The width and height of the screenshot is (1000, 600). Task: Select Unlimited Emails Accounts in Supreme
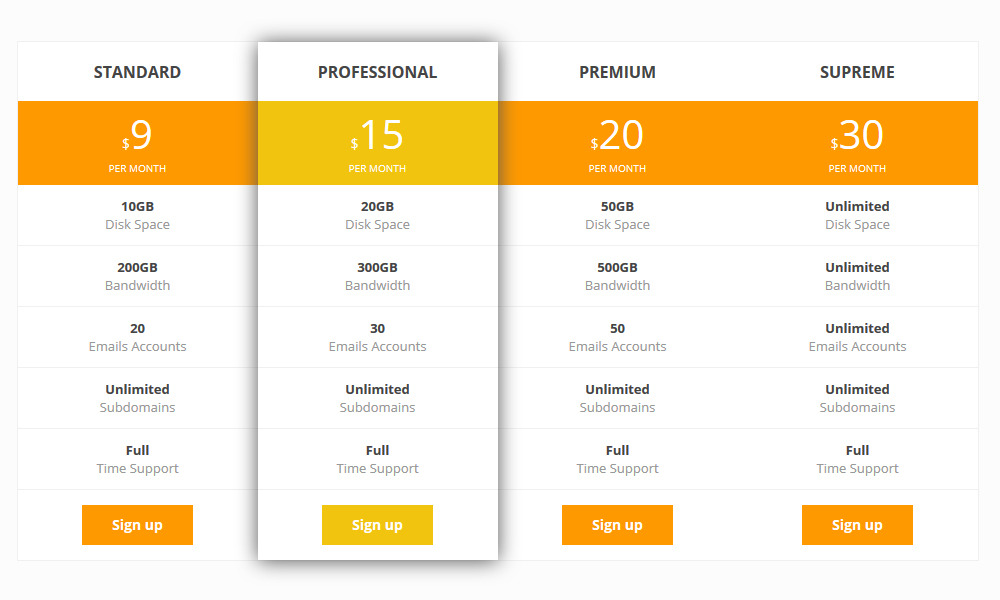coord(857,337)
